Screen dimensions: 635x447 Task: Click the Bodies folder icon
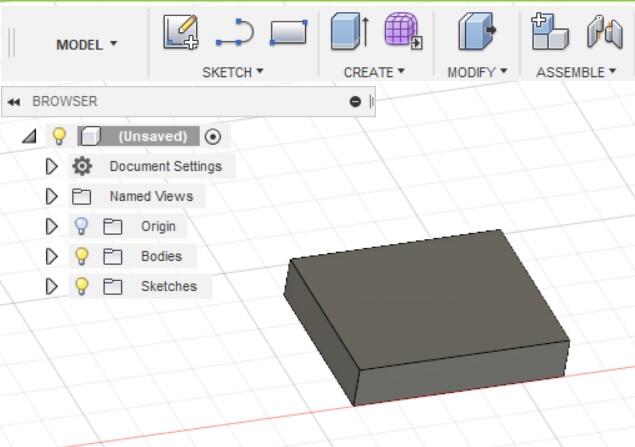(113, 257)
